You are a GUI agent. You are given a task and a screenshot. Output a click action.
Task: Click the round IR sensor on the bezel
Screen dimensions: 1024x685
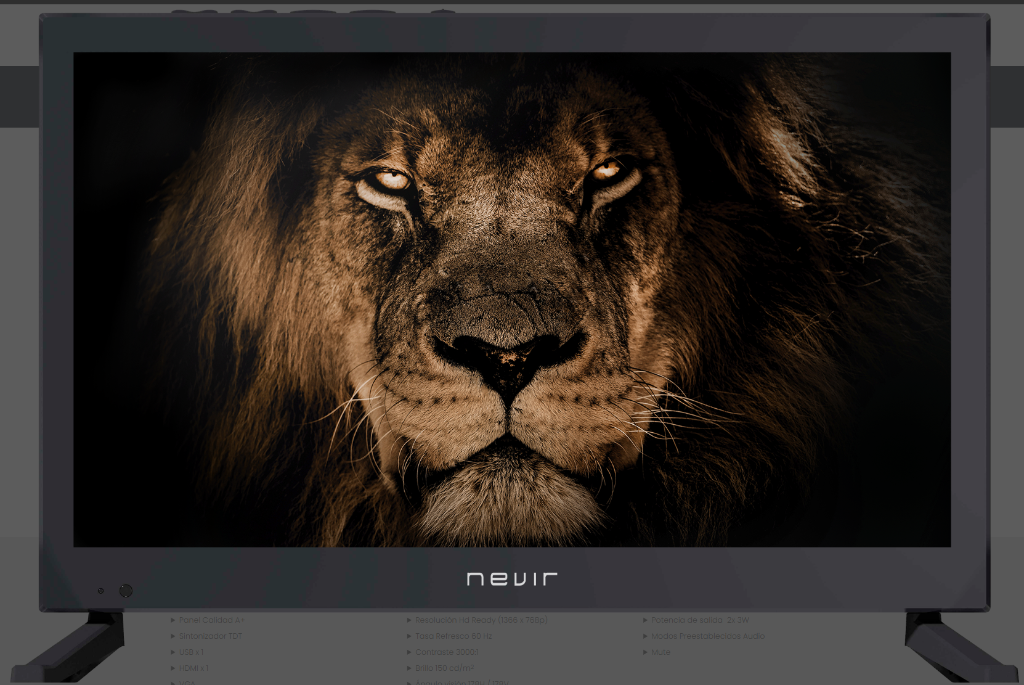click(x=126, y=590)
